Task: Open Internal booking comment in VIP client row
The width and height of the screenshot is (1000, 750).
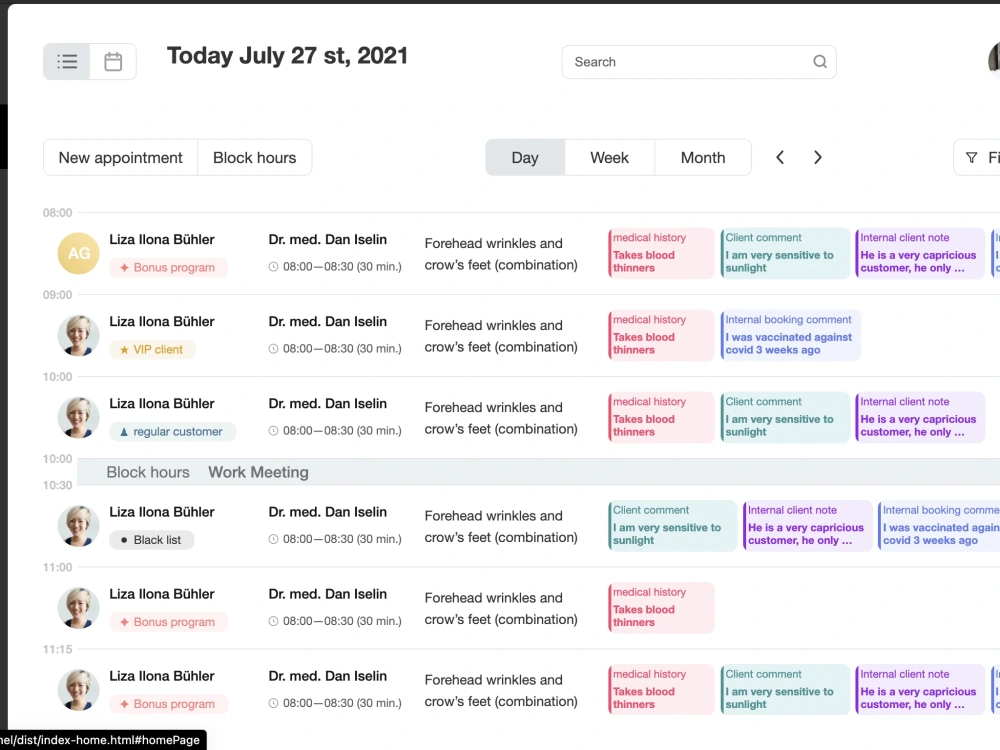Action: 790,335
